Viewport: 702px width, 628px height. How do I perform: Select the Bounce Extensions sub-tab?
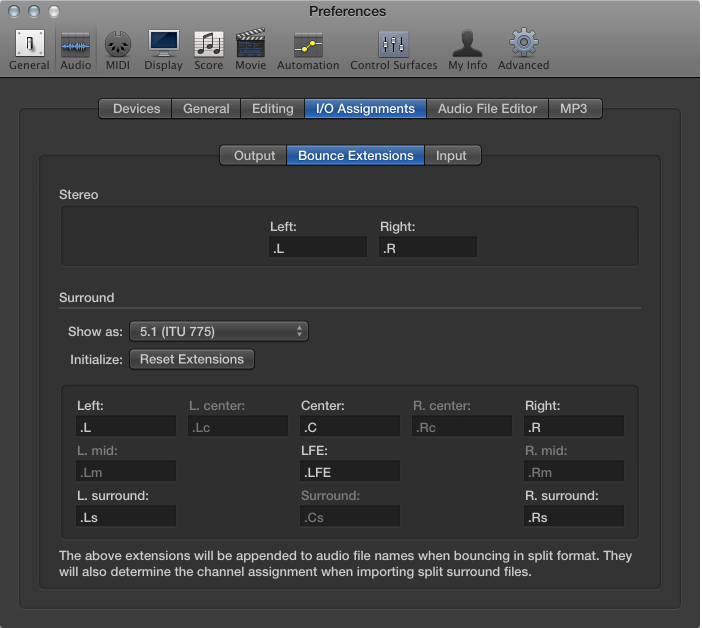(355, 155)
